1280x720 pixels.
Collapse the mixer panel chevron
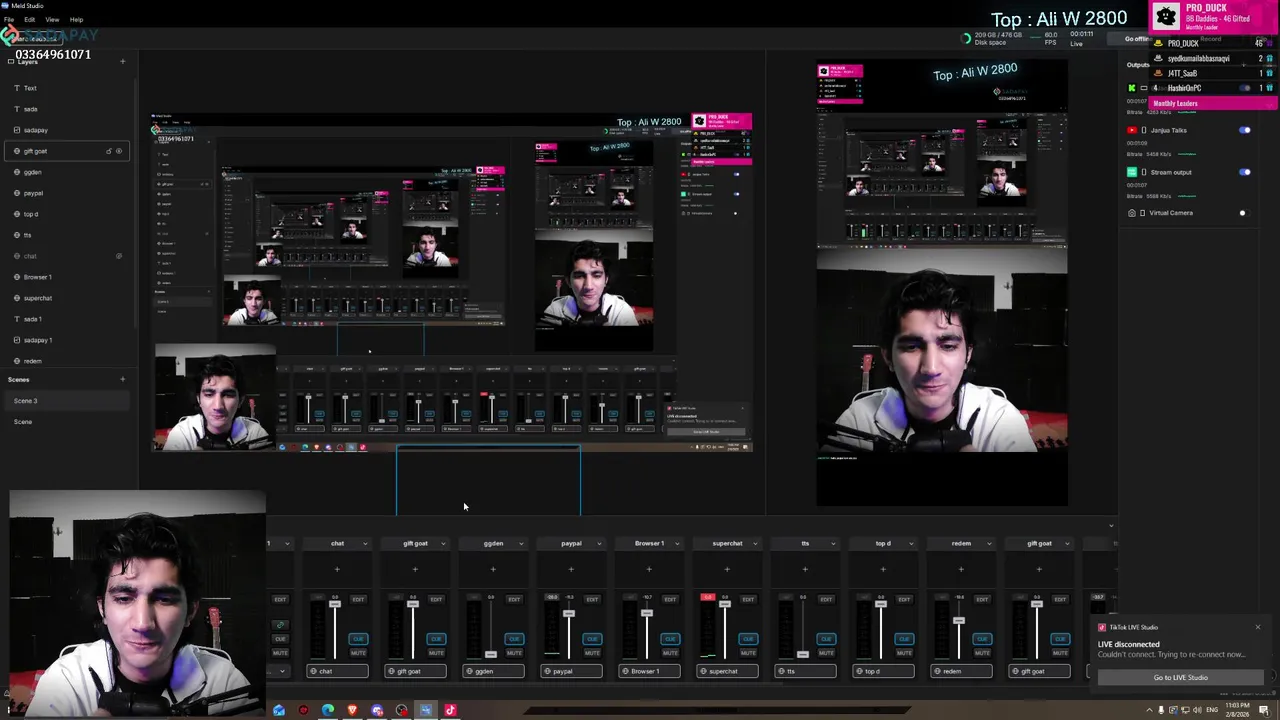point(1111,526)
